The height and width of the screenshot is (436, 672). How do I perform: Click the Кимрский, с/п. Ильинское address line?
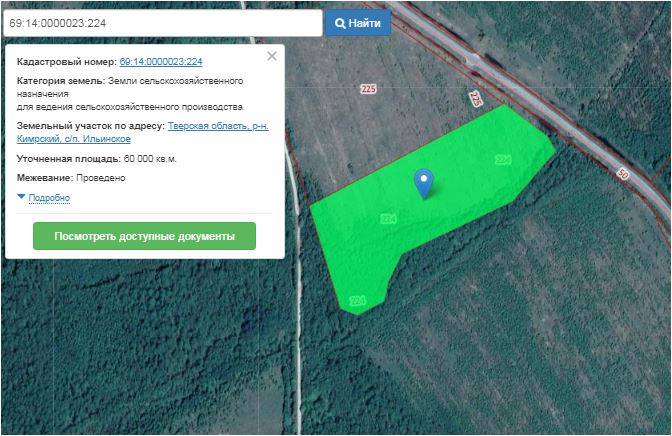point(74,139)
